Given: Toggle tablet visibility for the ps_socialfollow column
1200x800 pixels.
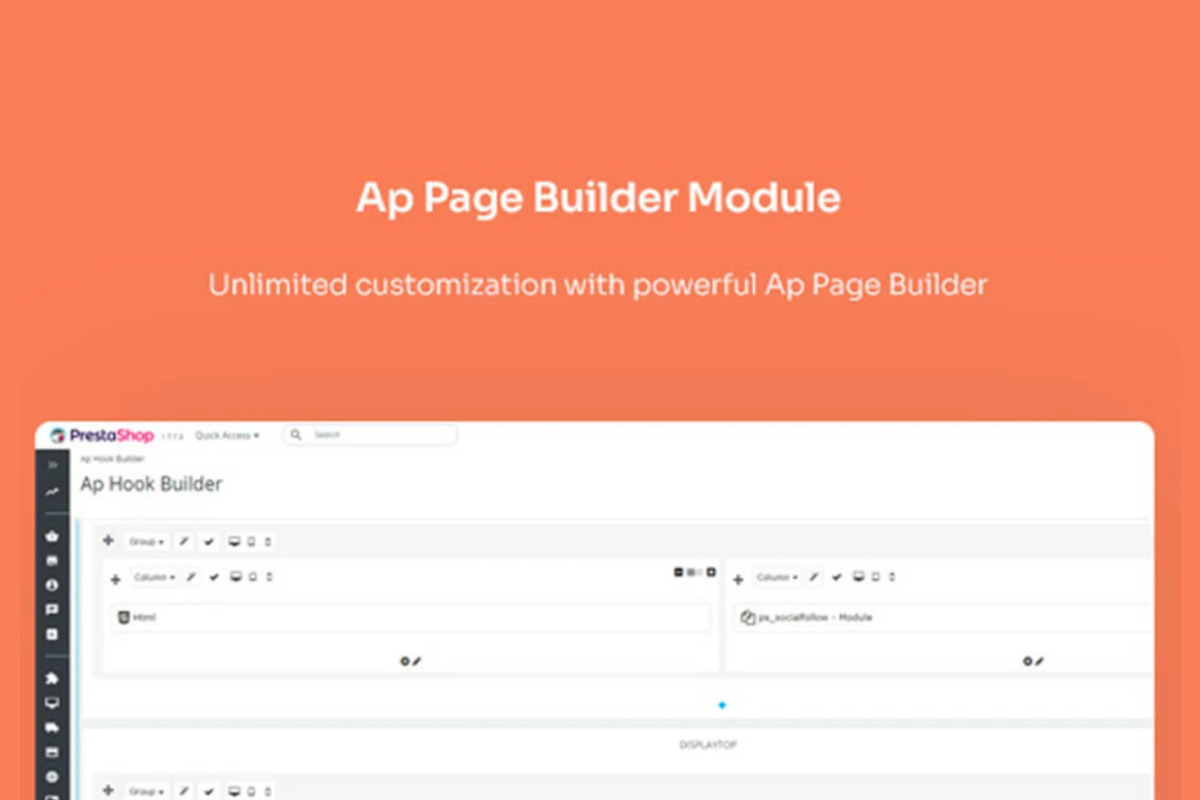Looking at the screenshot, I should [x=875, y=577].
